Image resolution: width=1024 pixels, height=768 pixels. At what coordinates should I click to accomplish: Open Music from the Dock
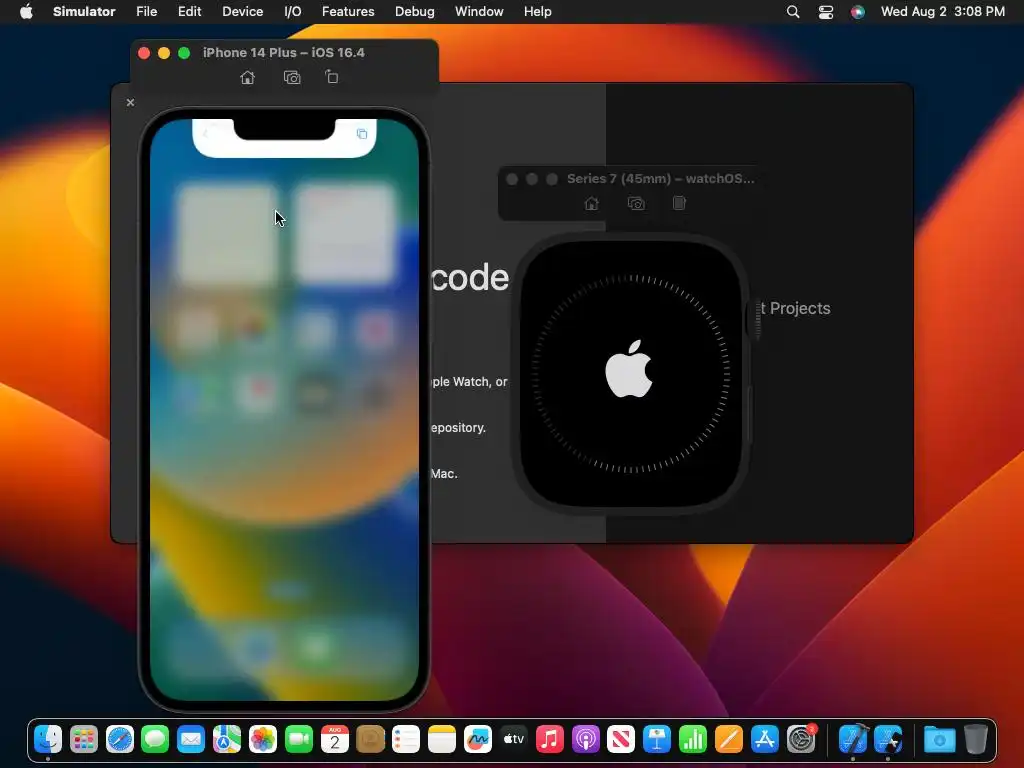click(x=550, y=739)
